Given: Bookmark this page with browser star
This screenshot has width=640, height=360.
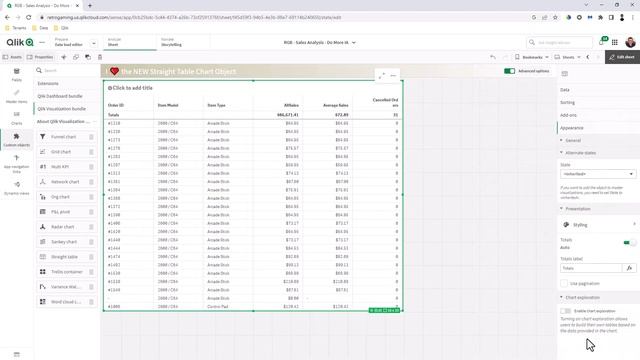Looking at the screenshot, I should [555, 18].
